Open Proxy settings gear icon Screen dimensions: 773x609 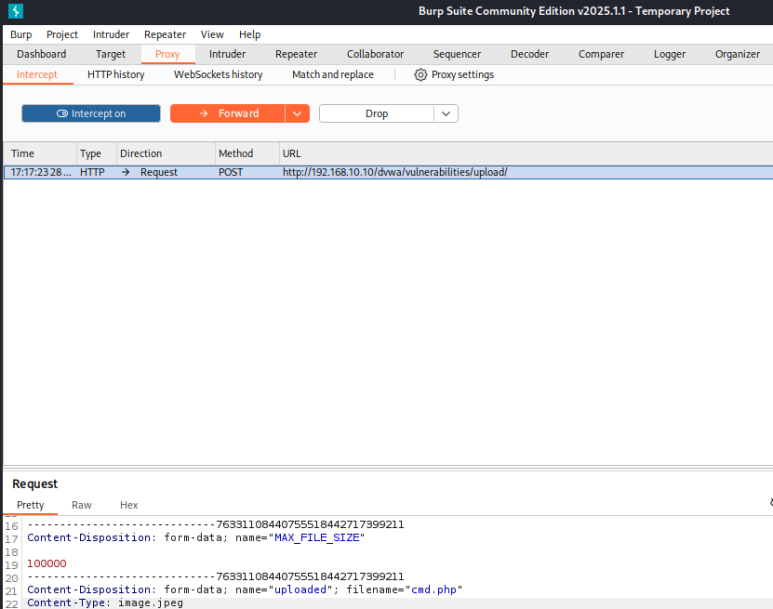tap(420, 74)
